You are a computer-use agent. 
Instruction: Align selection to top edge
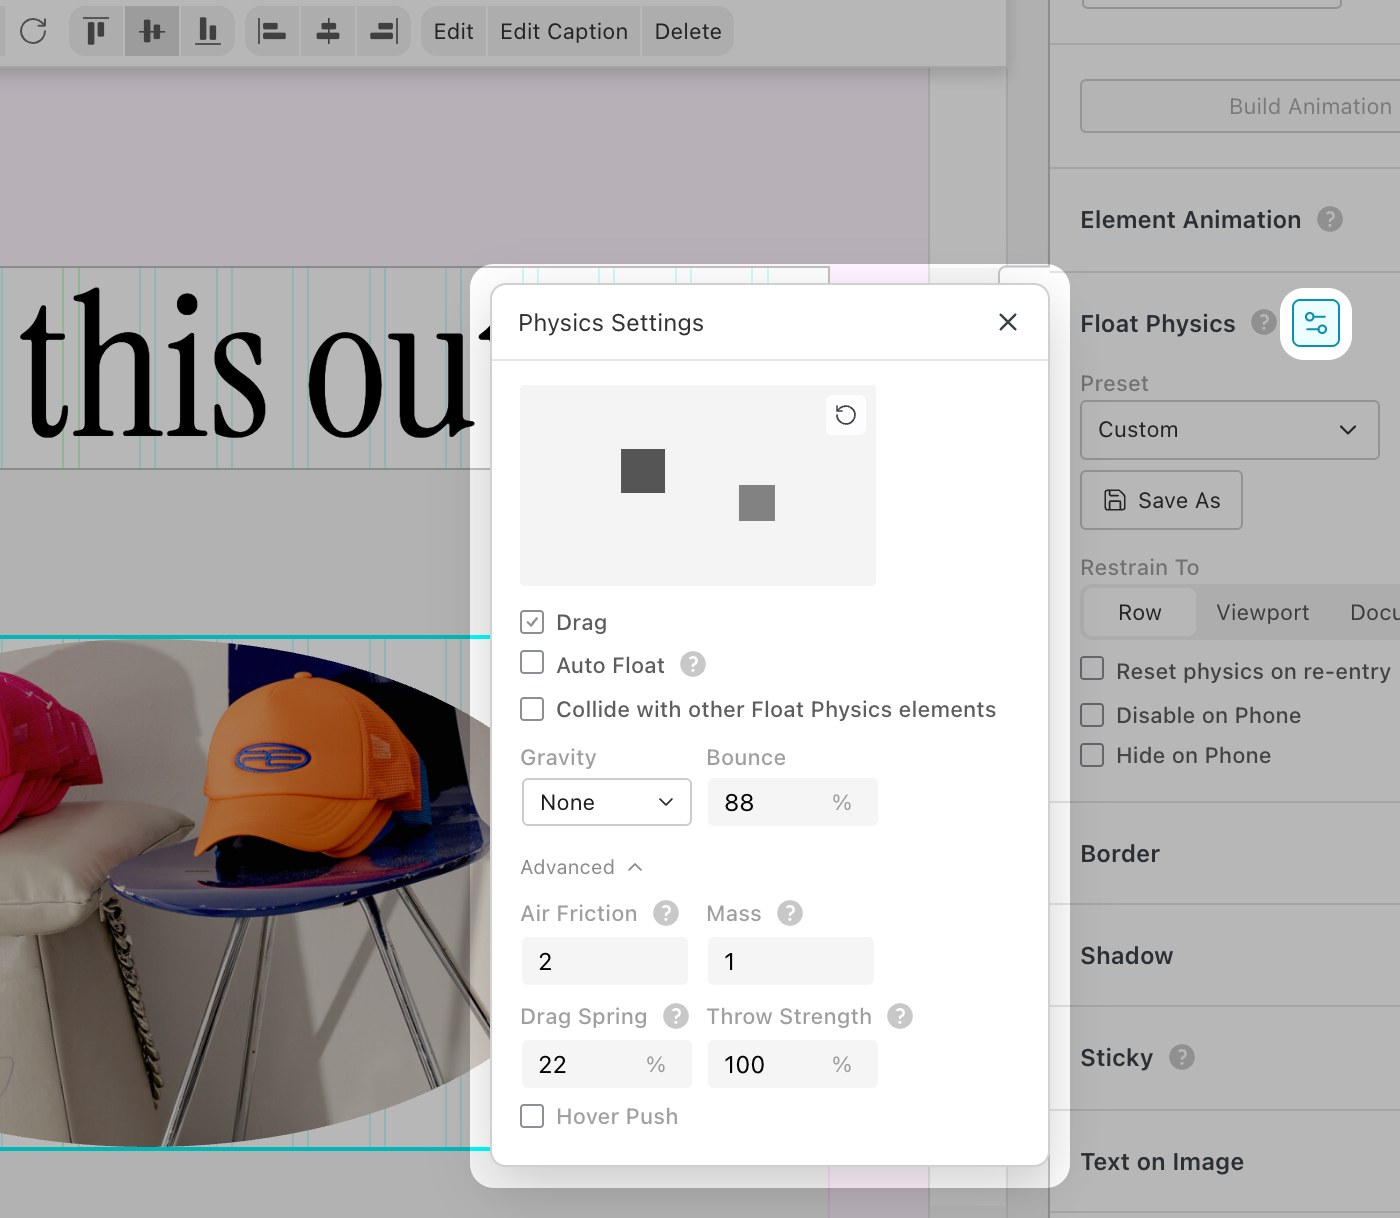pos(96,31)
